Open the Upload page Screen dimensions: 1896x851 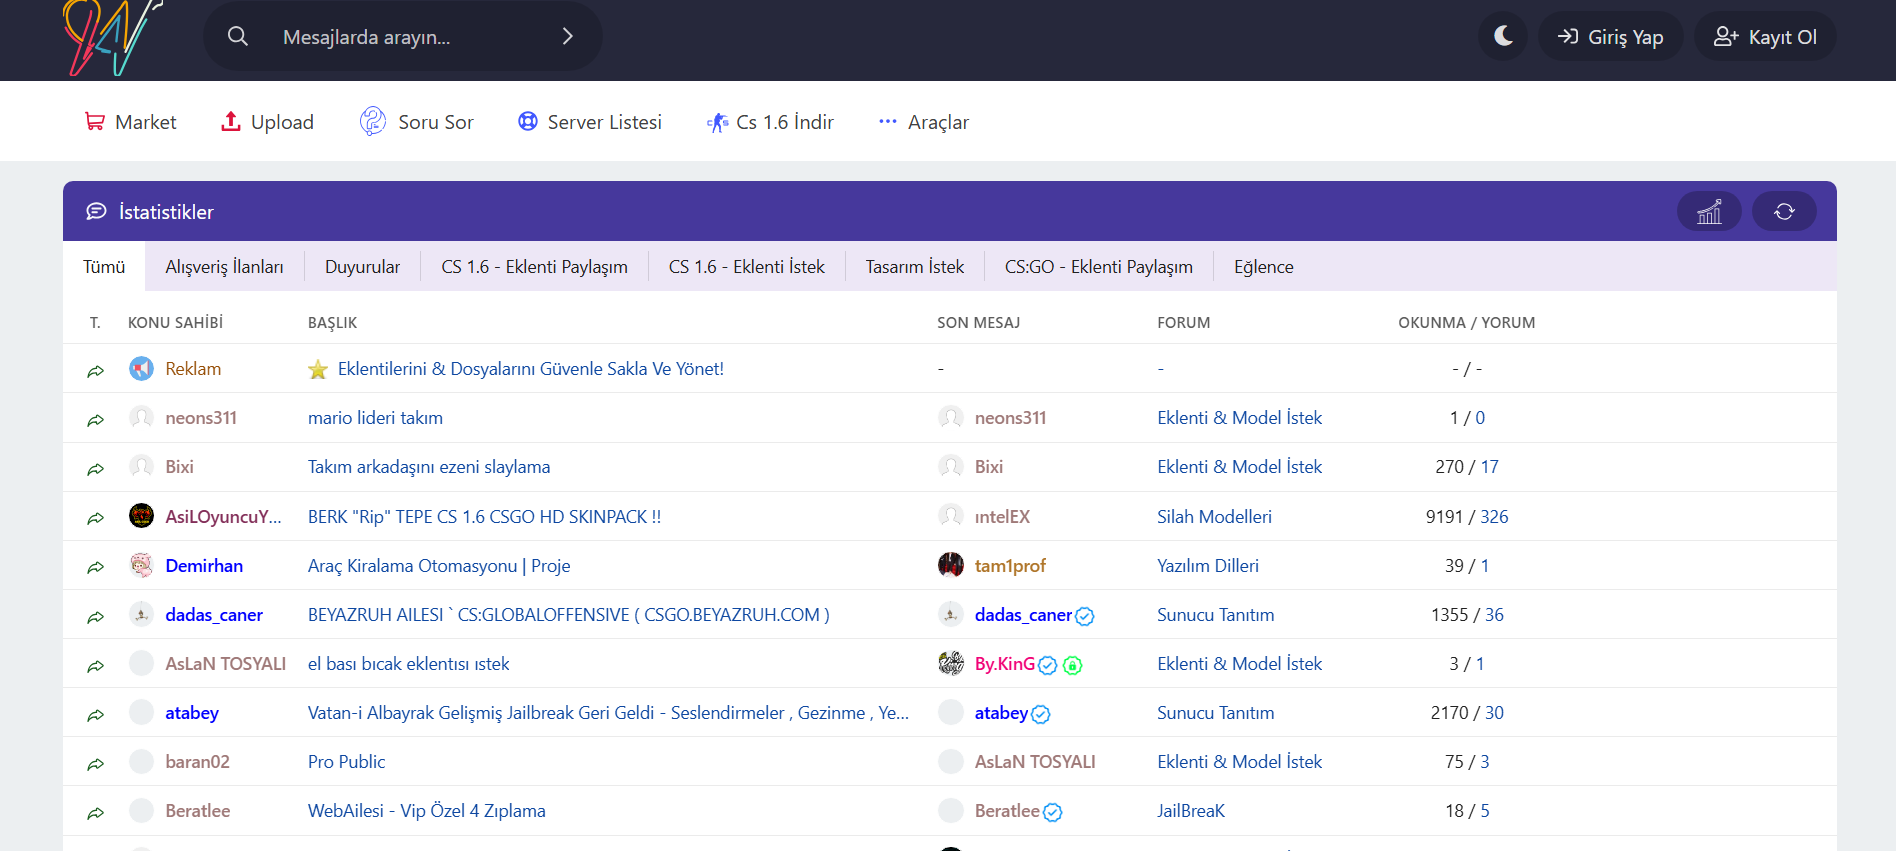[267, 122]
